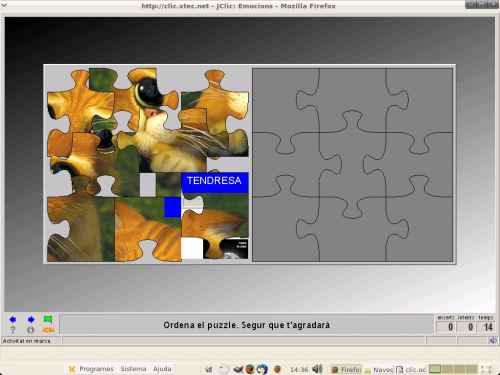Toggle JClic sound with the speaker icon
This screenshot has width=500, height=375.
(493, 340)
